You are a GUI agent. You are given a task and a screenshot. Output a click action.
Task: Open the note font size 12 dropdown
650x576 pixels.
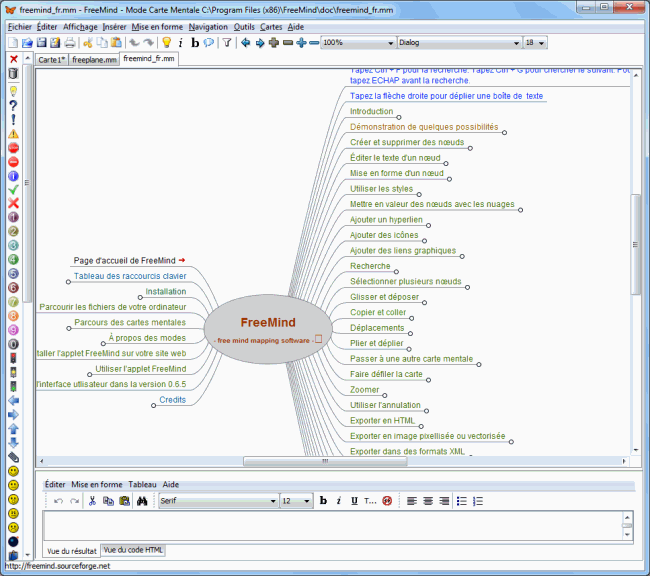point(296,501)
